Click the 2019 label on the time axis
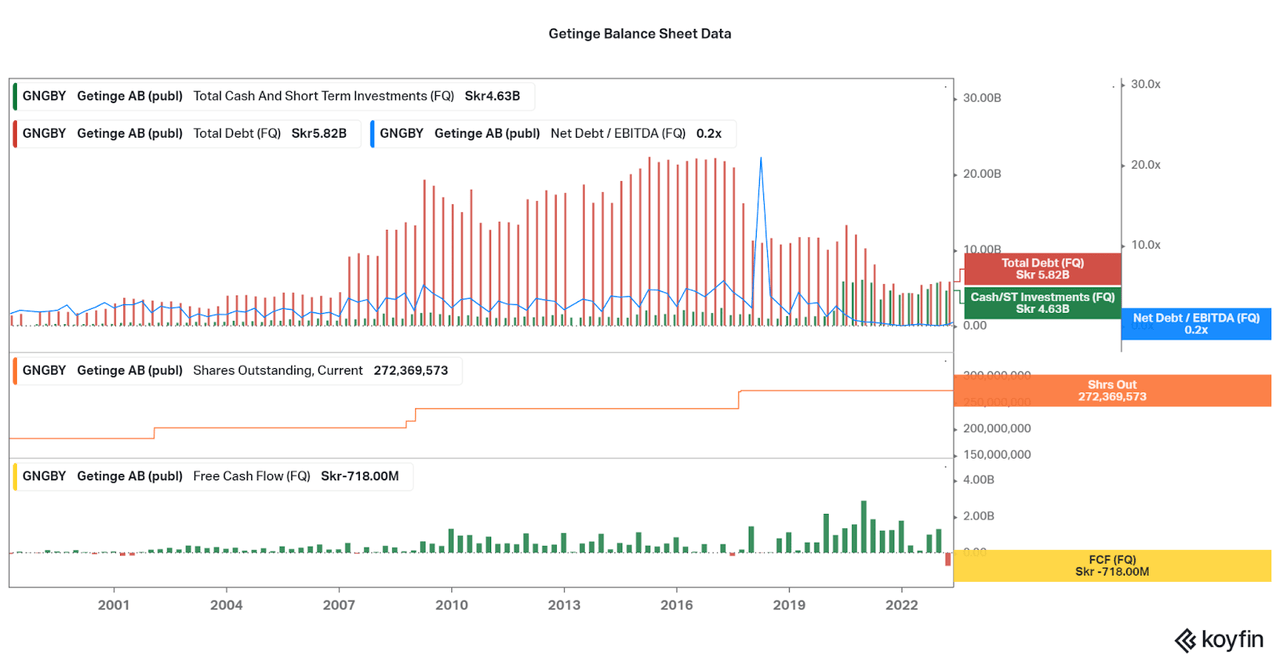Screen dimensions: 1280x662 (789, 605)
